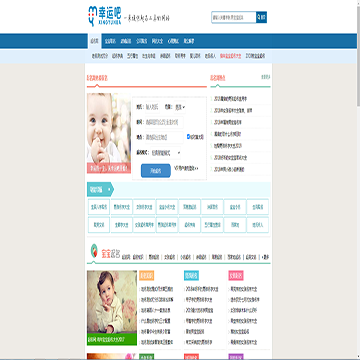Open the last article in the hot list
Viewport: 360px width, 360px height.
point(229,169)
